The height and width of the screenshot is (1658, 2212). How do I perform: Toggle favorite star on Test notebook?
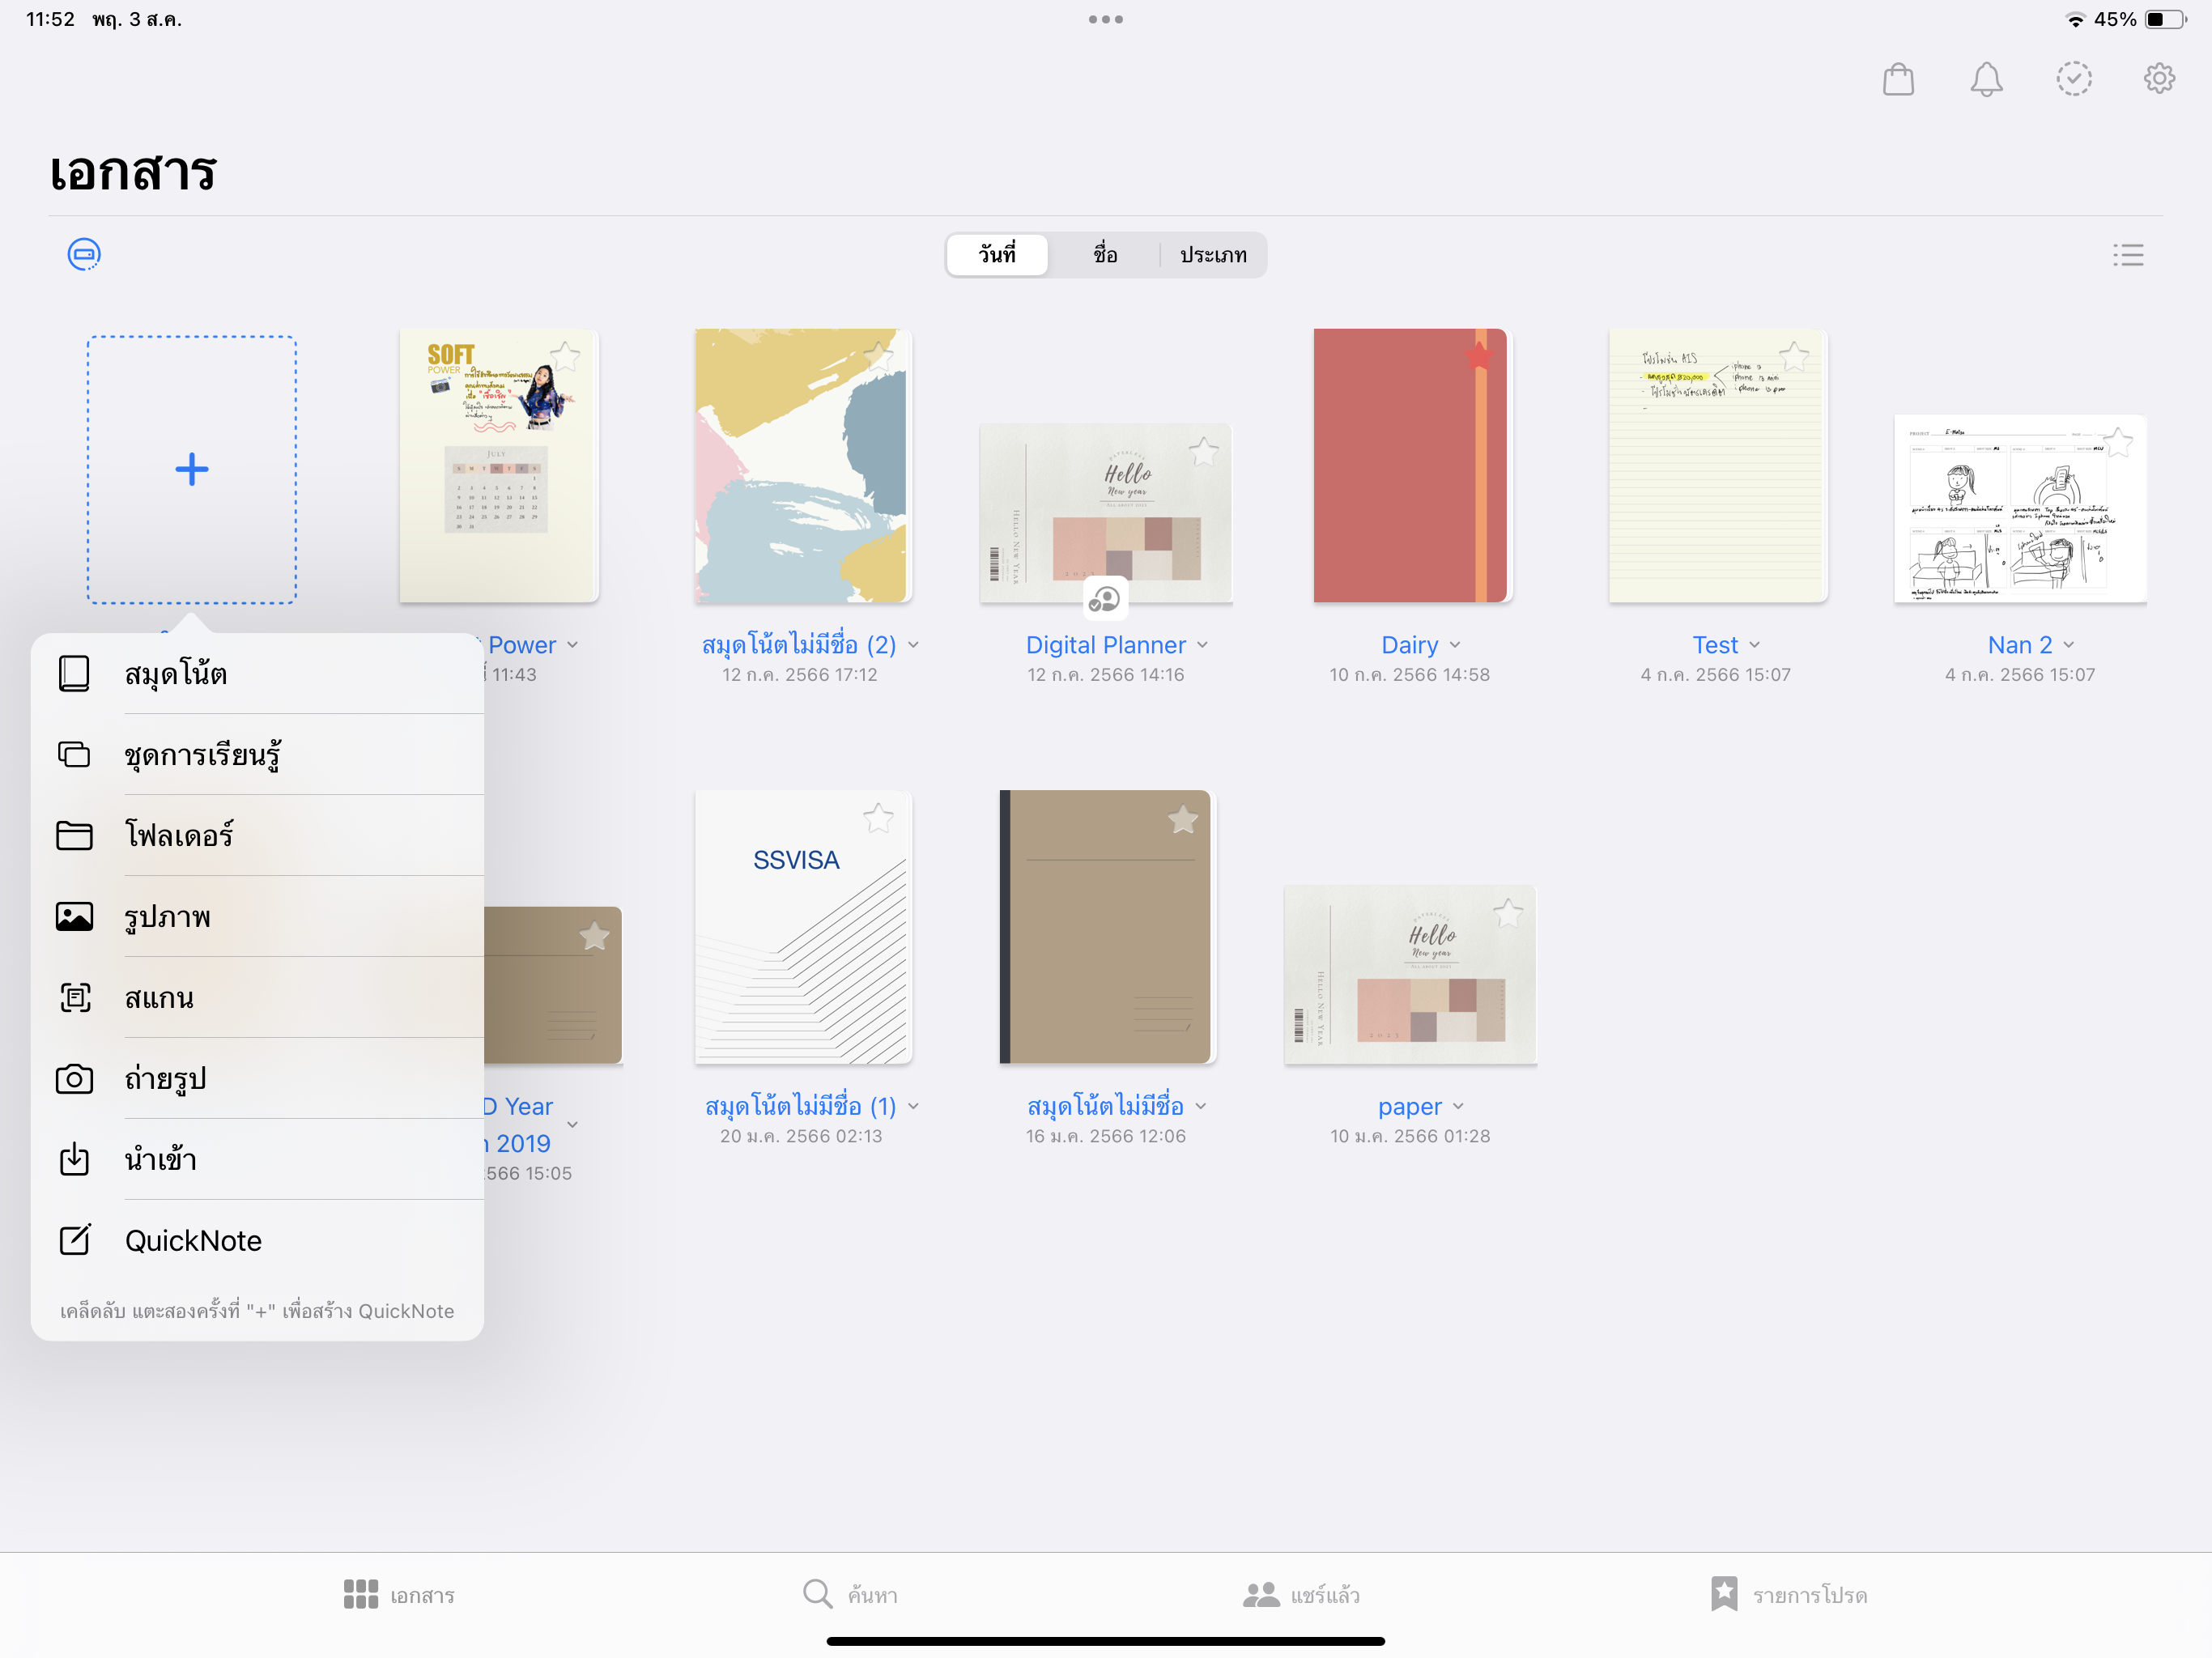(x=1794, y=356)
